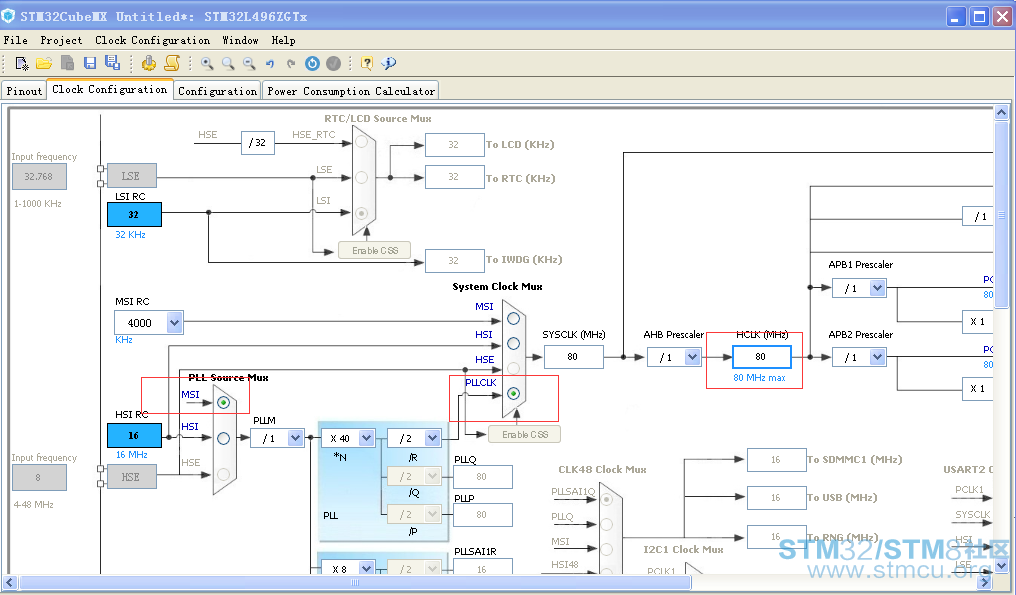1016x595 pixels.
Task: Click the Generate Code gear icon
Action: click(149, 63)
